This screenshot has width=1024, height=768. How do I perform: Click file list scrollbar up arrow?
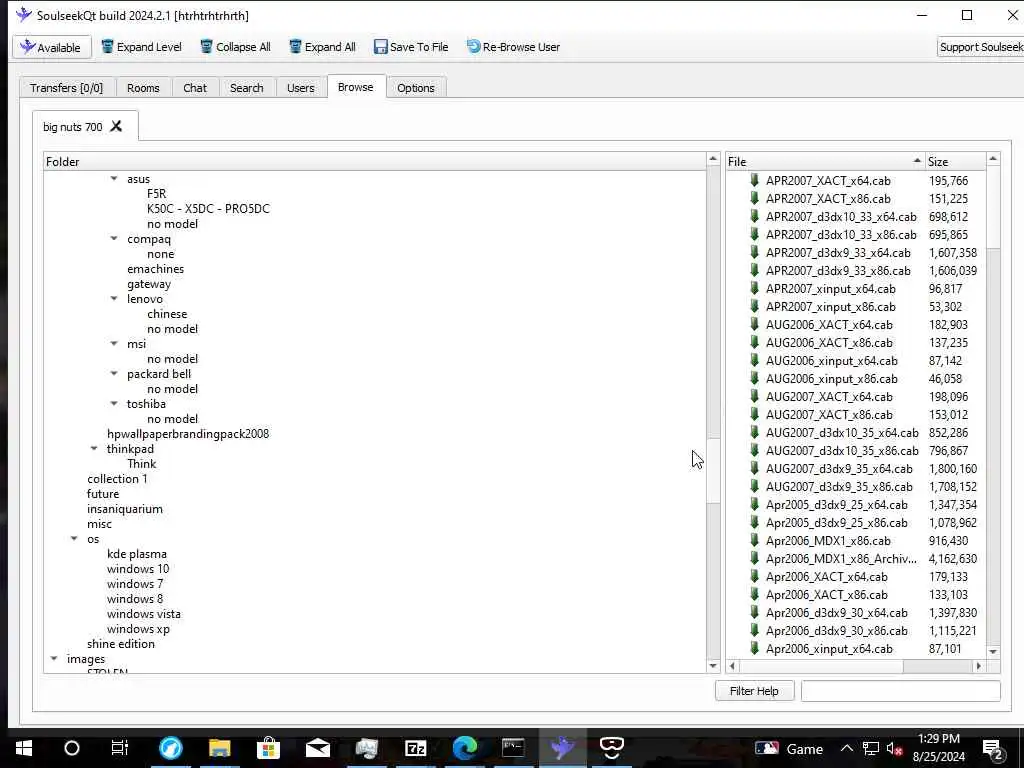point(993,159)
